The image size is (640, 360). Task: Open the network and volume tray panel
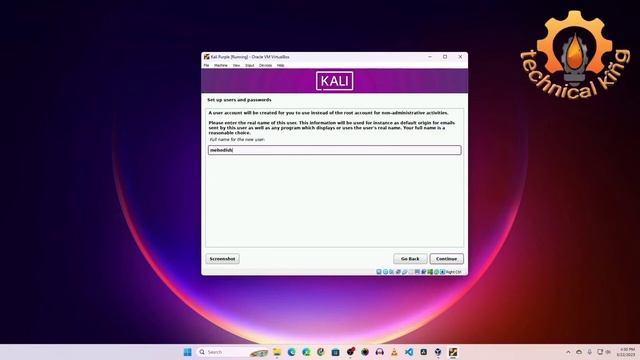604,352
